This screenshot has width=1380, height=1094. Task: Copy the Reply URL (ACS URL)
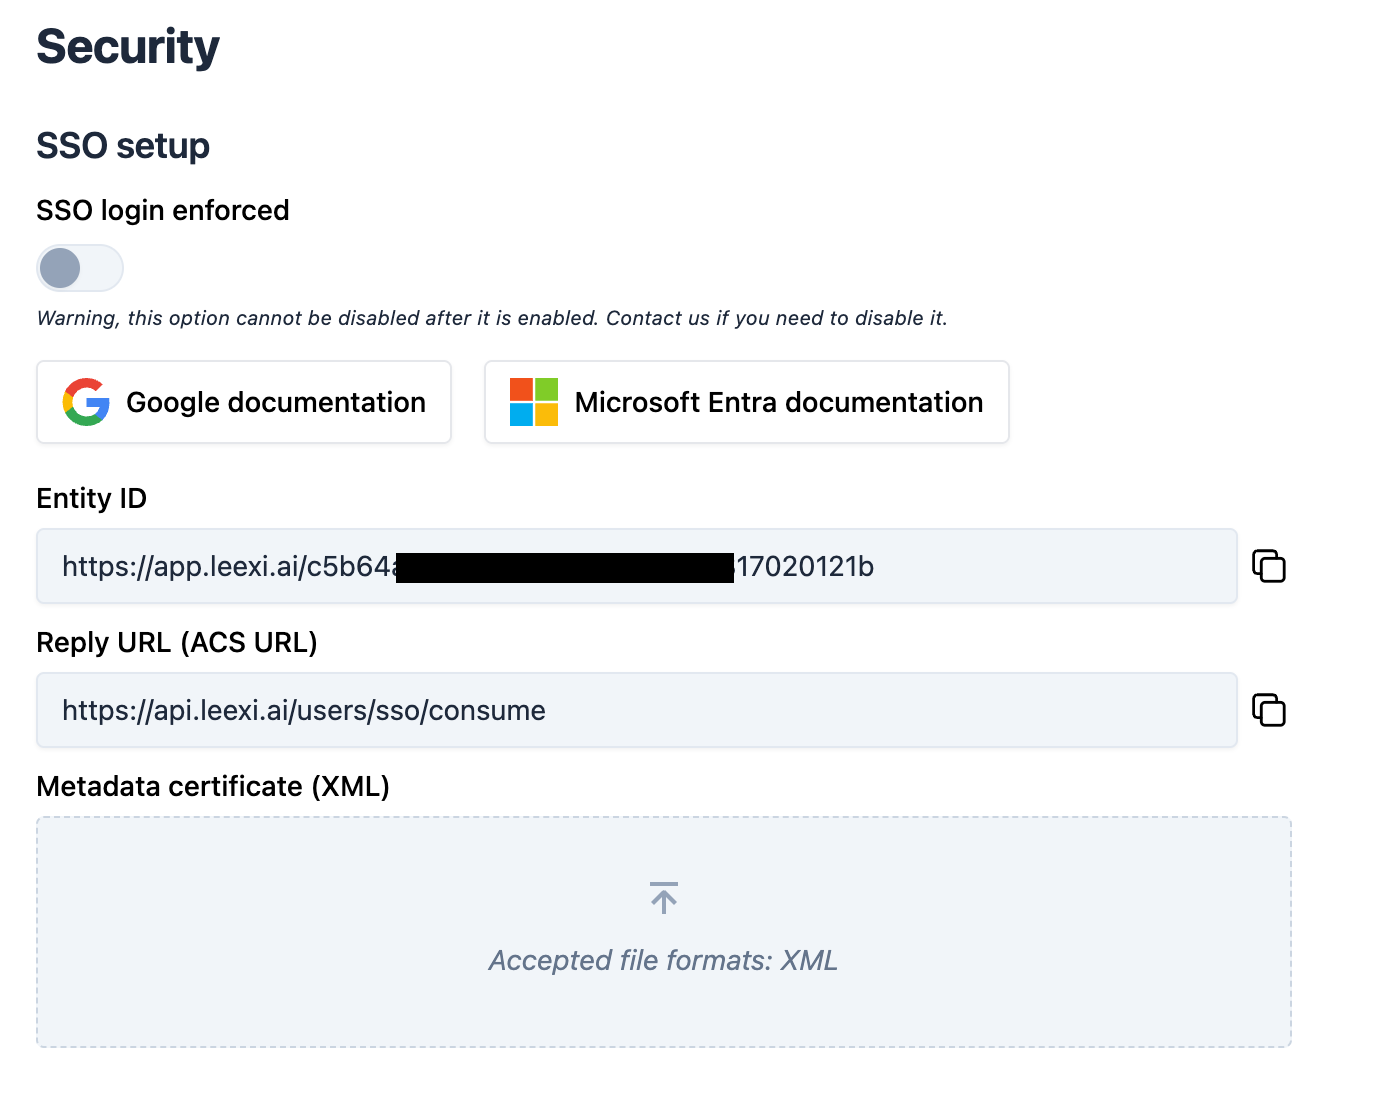click(x=1269, y=710)
